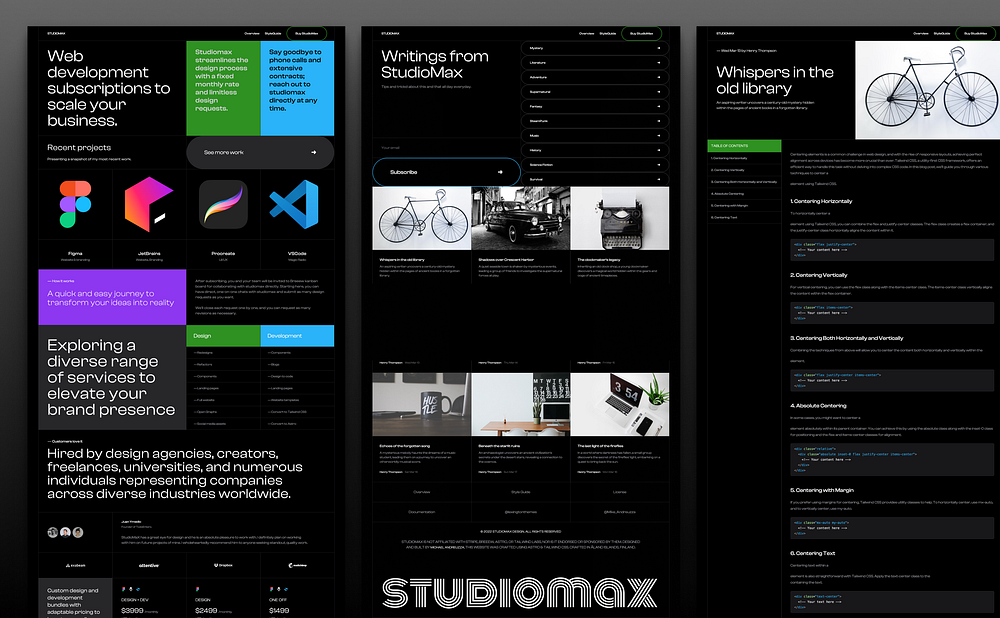1000x618 pixels.
Task: Open StyleGuide in the middle page navigation
Action: click(608, 33)
